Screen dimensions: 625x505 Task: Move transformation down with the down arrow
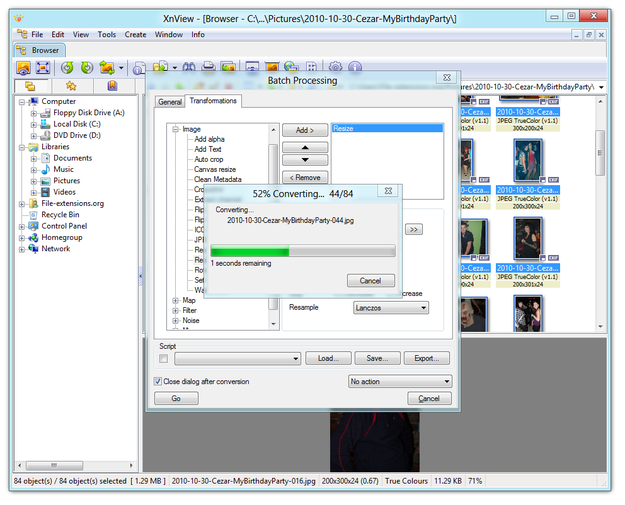(305, 160)
